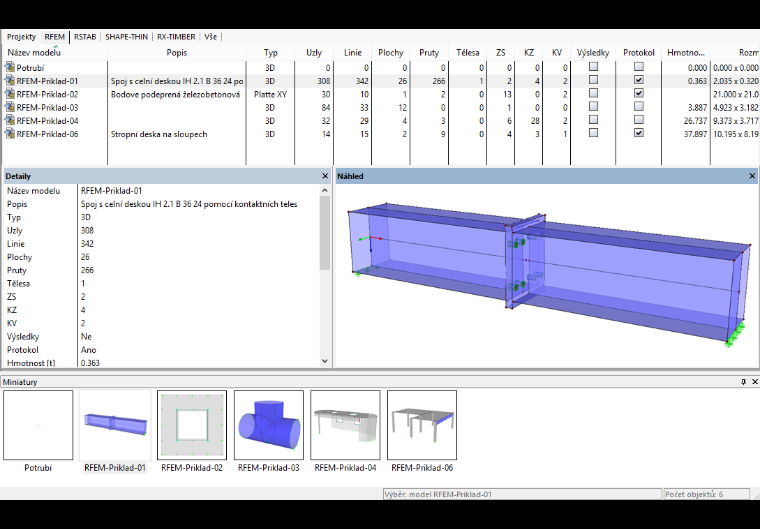Image resolution: width=760 pixels, height=529 pixels.
Task: Uncheck Protokol checkbox for RFEM-Priklad-06
Action: pos(639,133)
